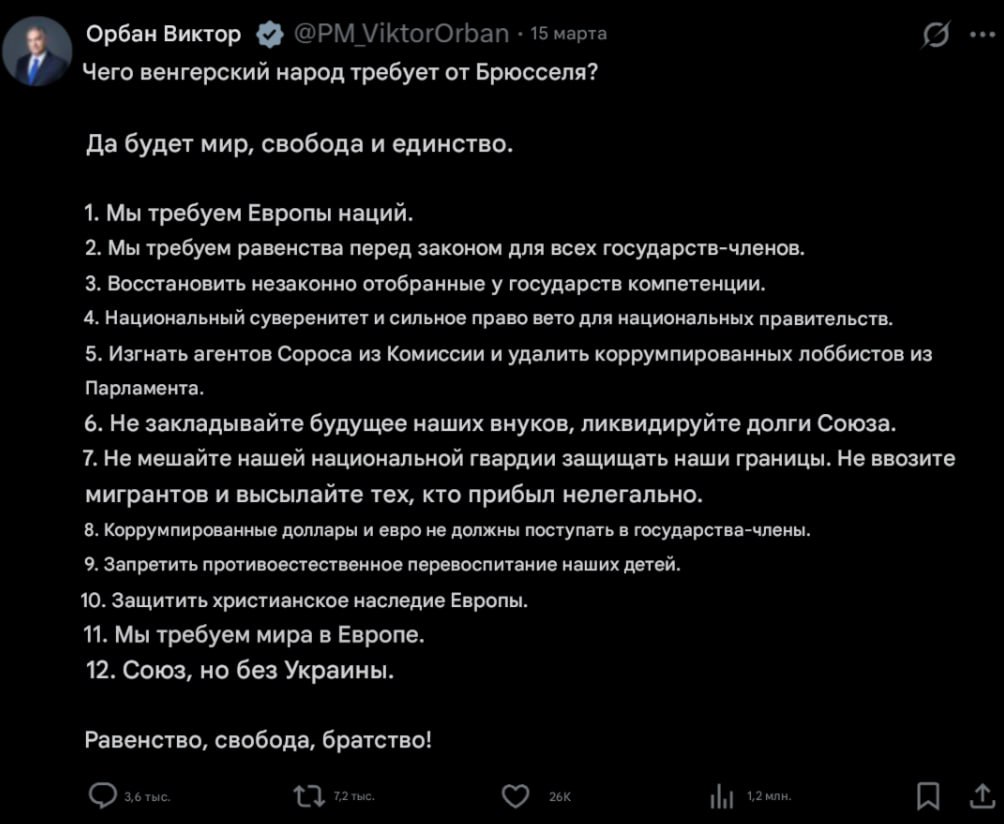Click the 26K likes count
Image resolution: width=1004 pixels, height=824 pixels.
pyautogui.click(x=559, y=797)
